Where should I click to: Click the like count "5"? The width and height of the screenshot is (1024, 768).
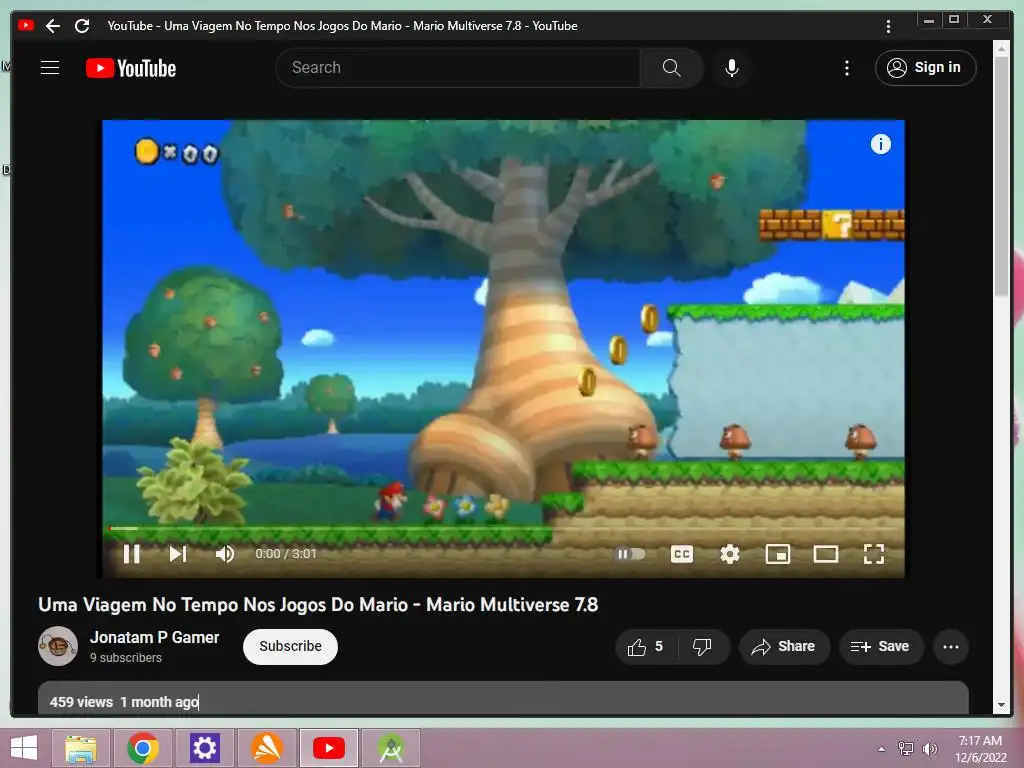[x=659, y=647]
